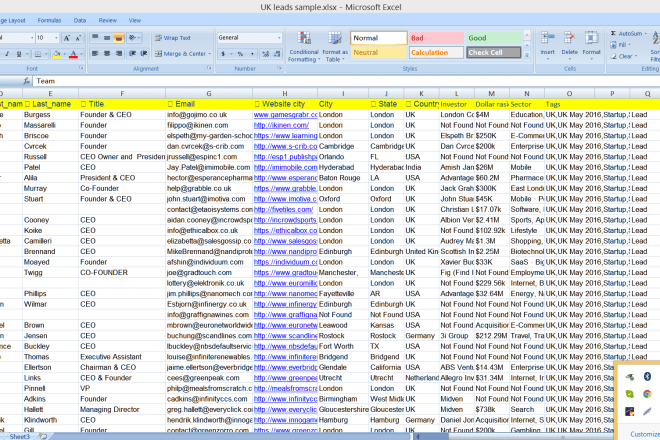Align text right in the Alignment group

[119, 53]
